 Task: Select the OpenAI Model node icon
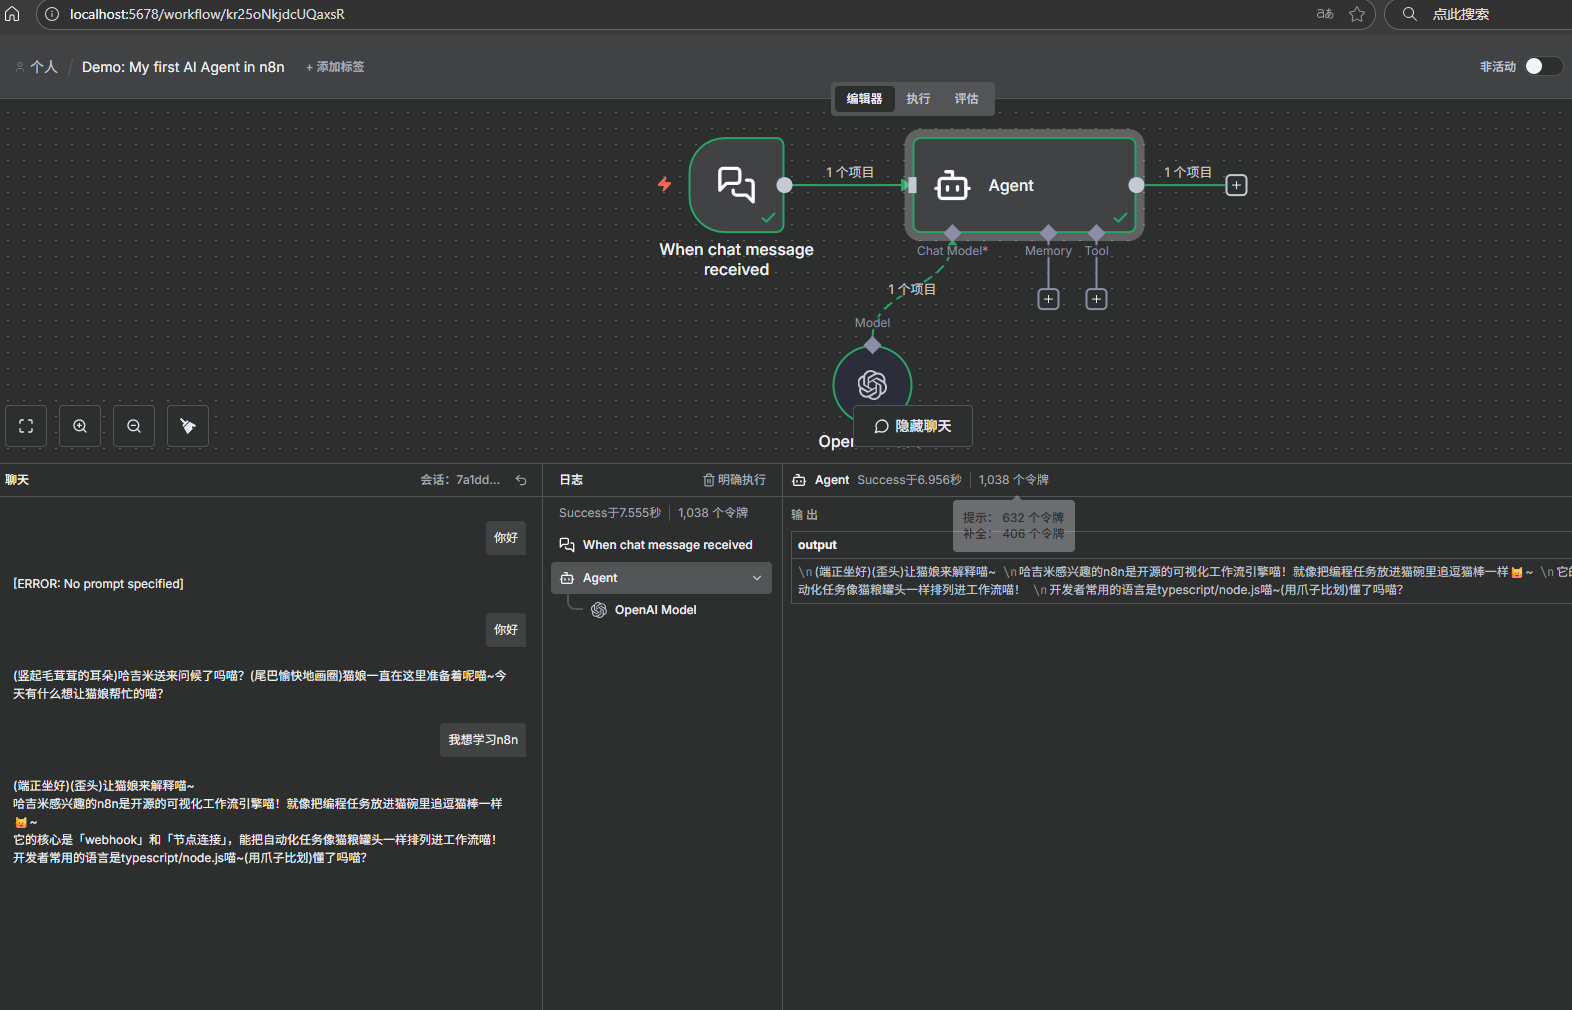(872, 385)
